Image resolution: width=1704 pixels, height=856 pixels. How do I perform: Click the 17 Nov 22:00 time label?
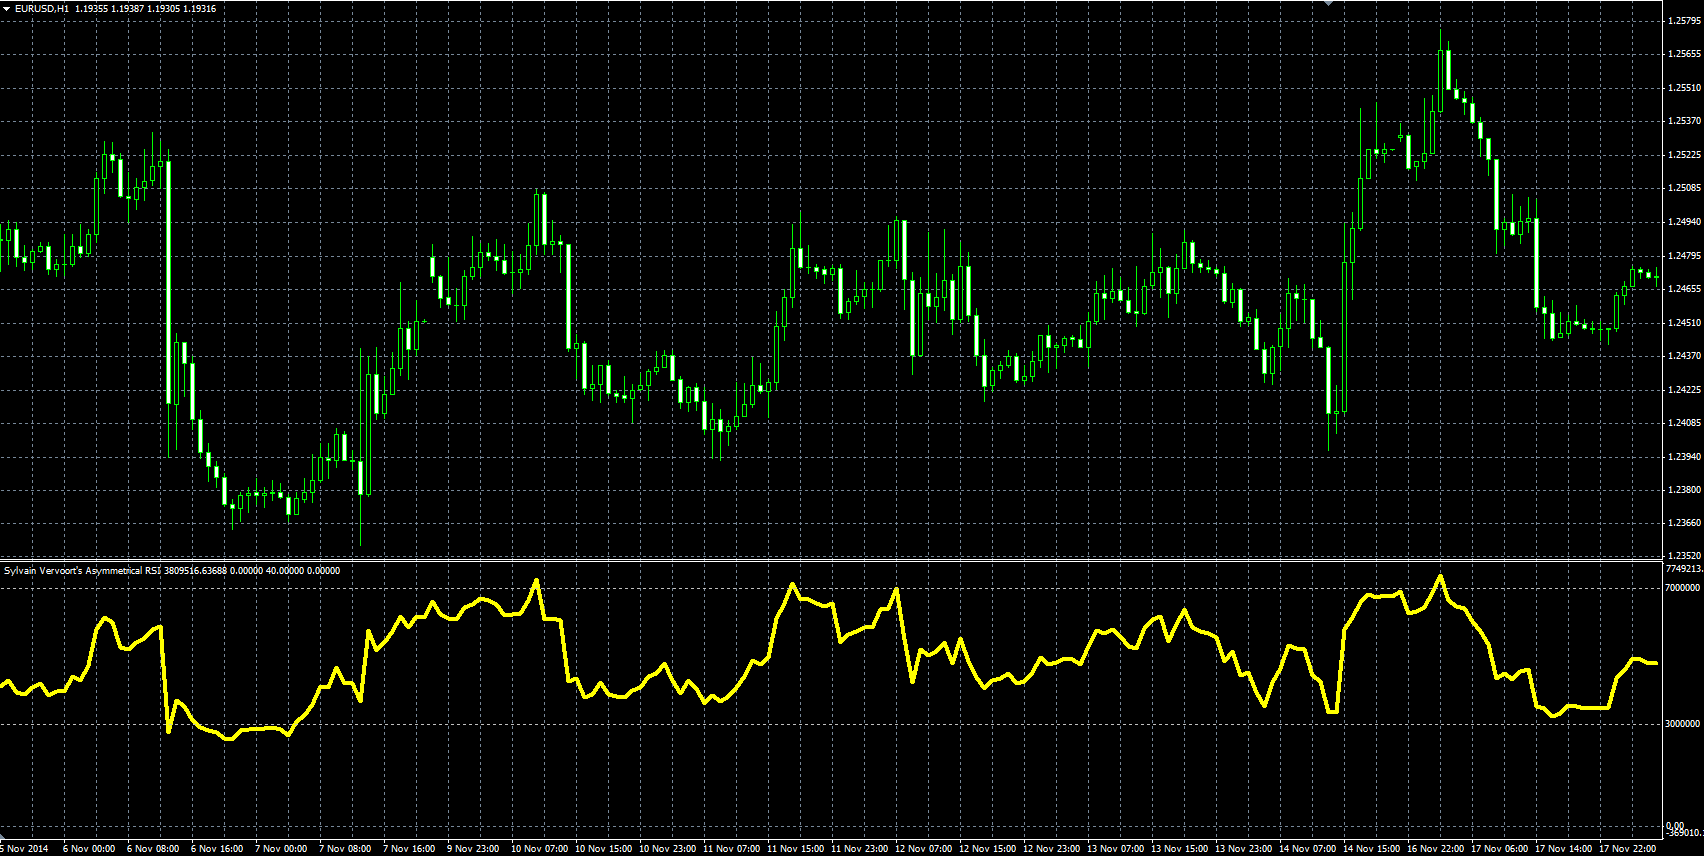(1628, 849)
